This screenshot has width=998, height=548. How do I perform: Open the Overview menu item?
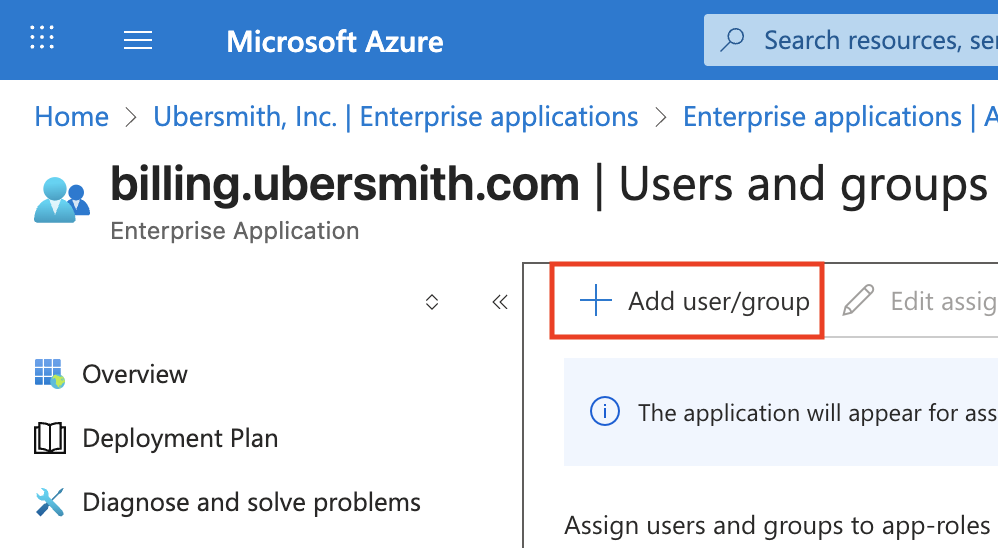click(x=134, y=374)
